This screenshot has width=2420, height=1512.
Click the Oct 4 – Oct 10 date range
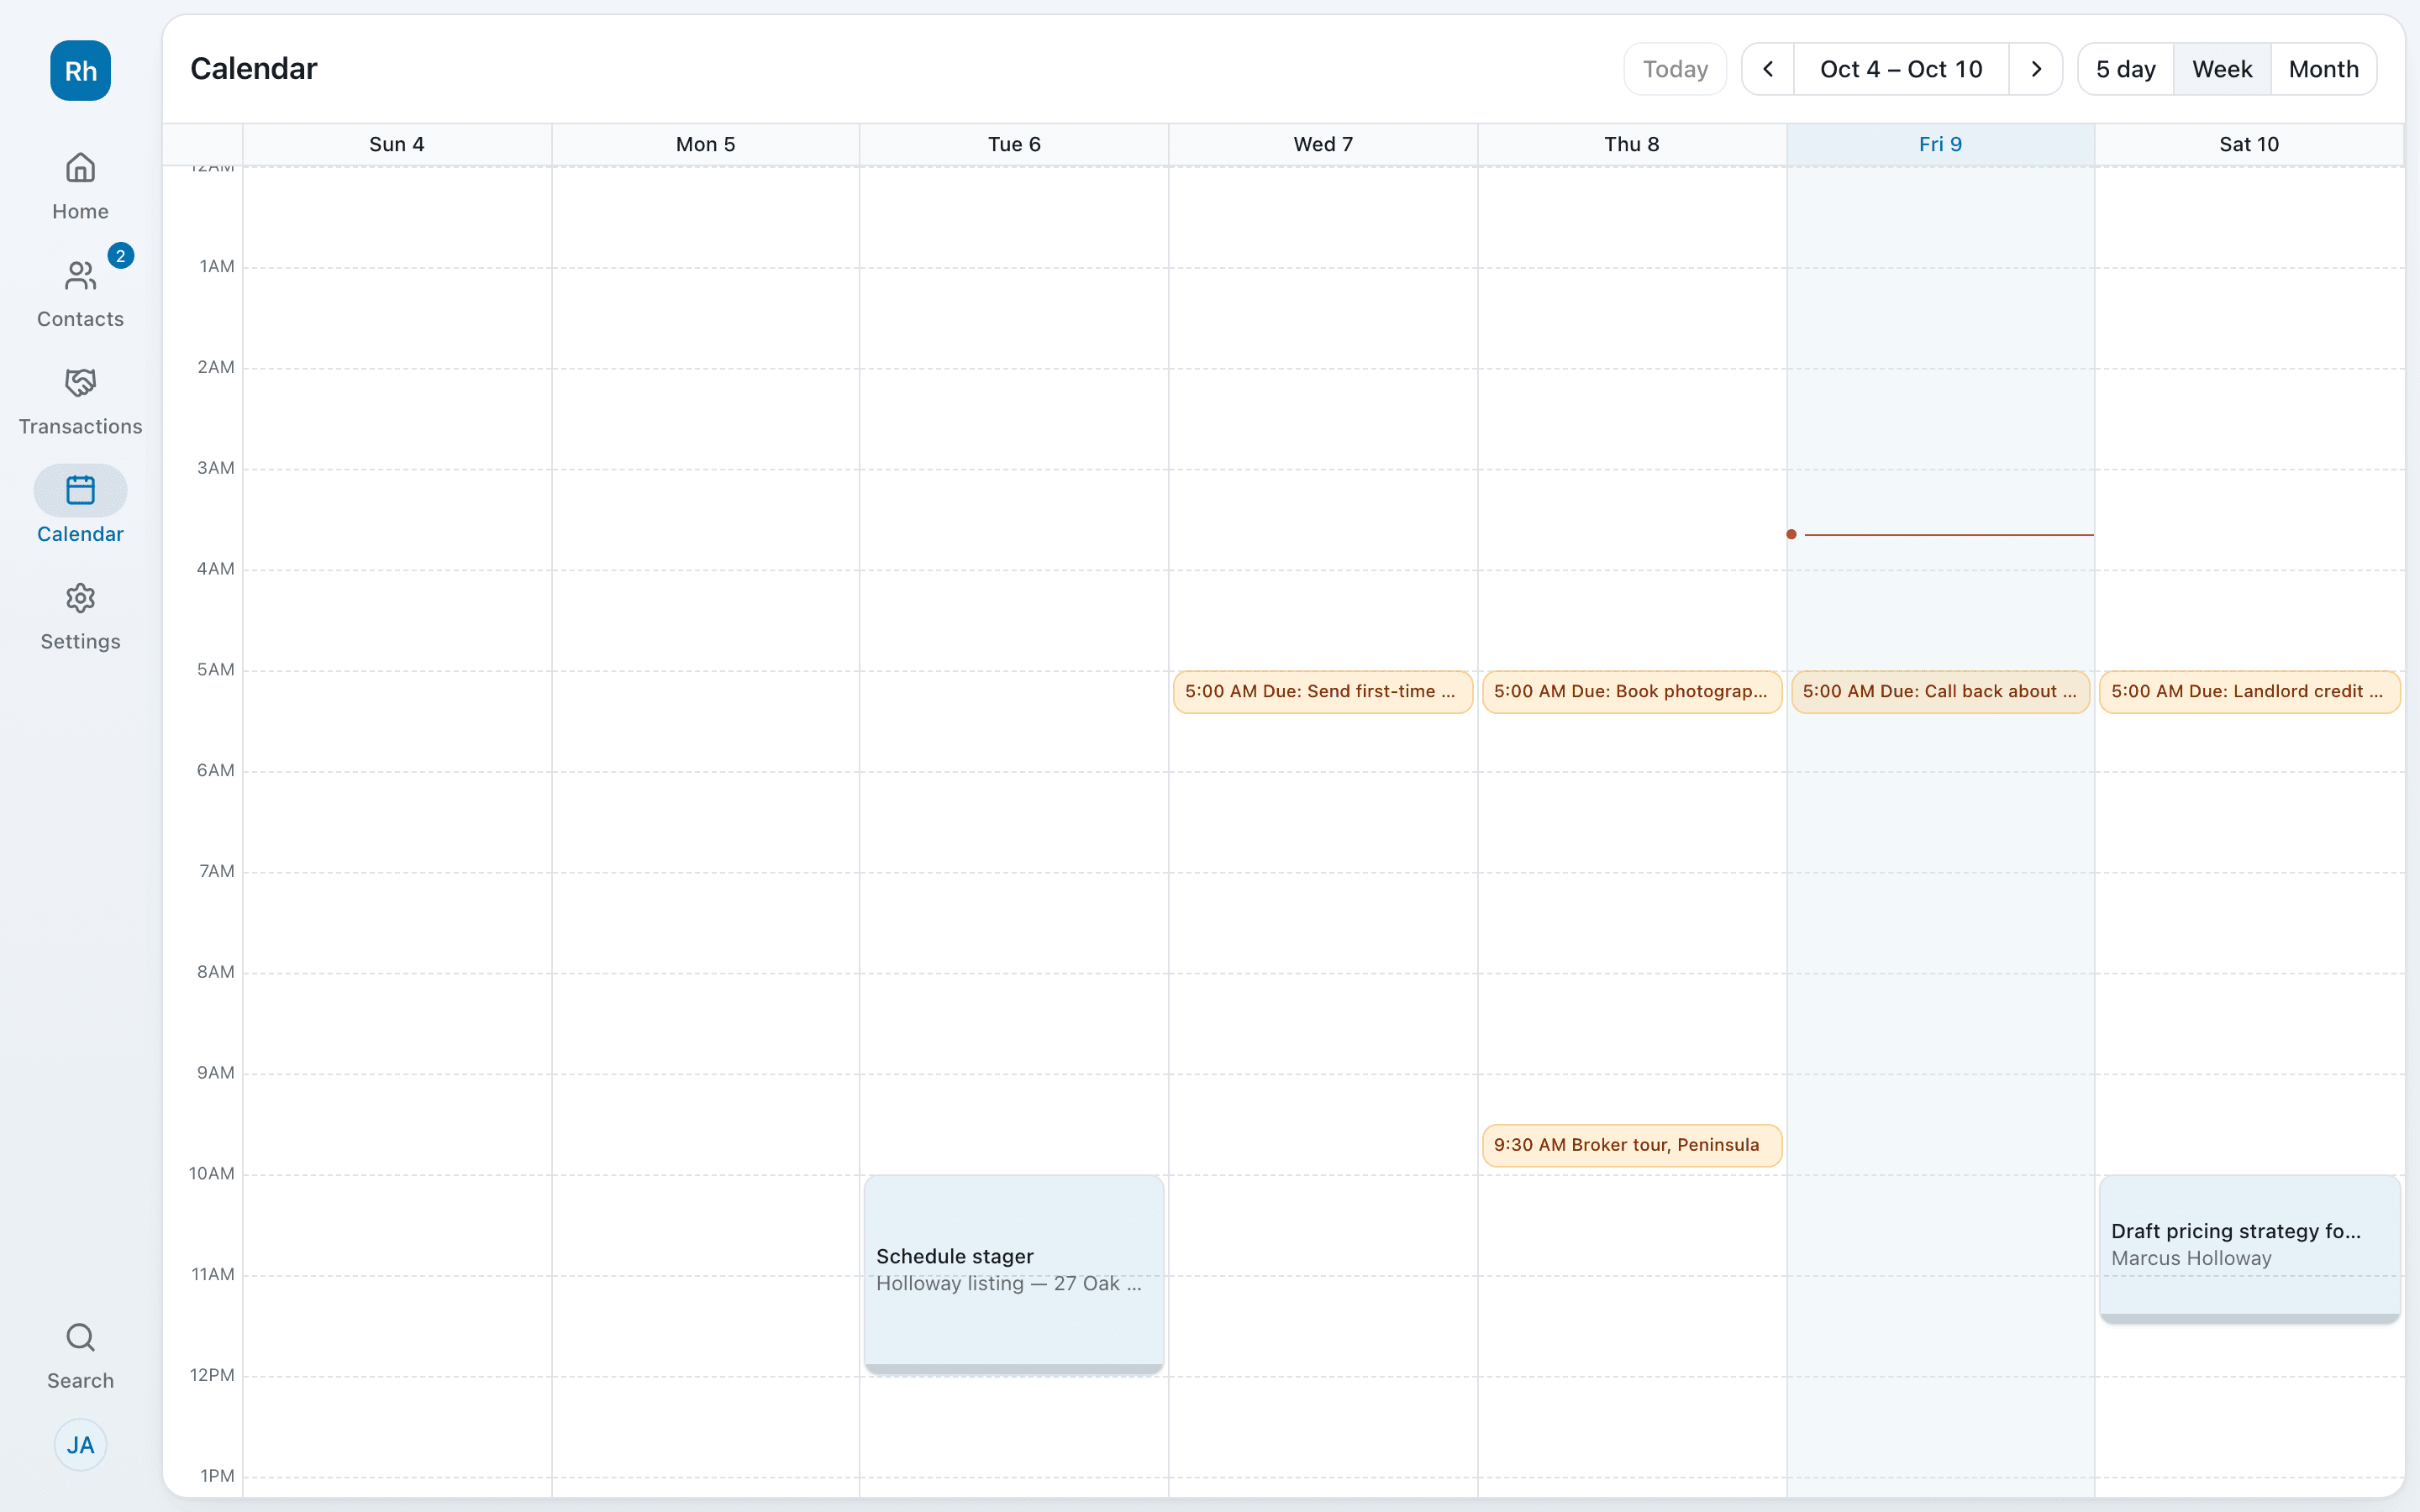click(x=1901, y=69)
